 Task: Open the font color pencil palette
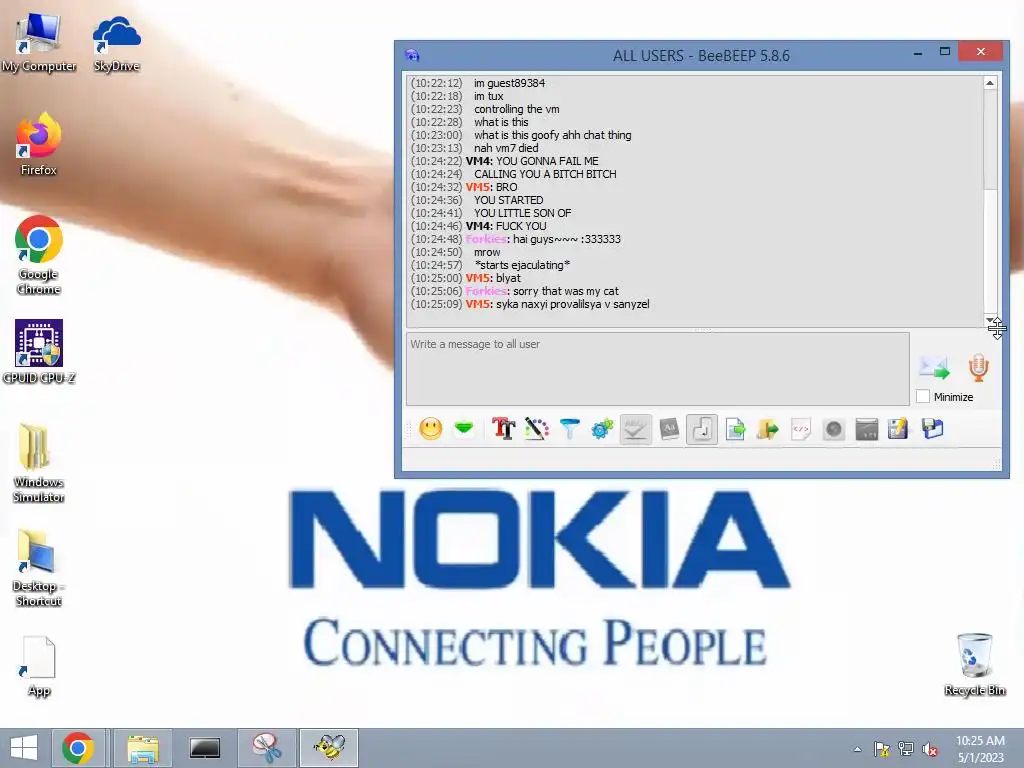click(x=537, y=429)
